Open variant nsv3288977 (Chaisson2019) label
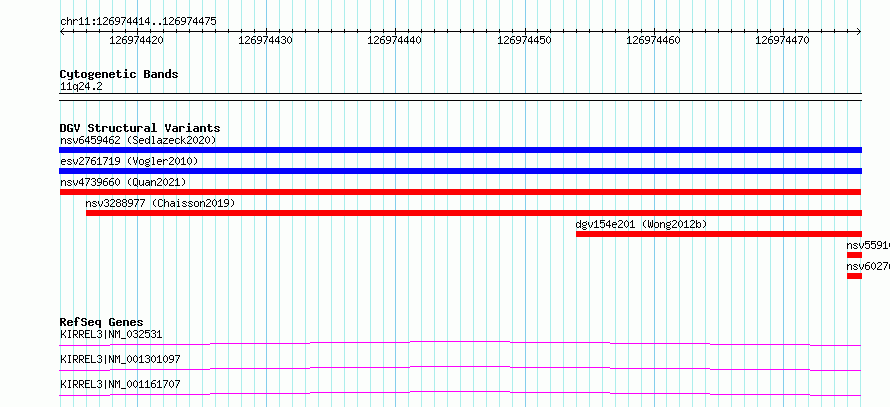Image resolution: width=890 pixels, height=407 pixels. point(160,203)
